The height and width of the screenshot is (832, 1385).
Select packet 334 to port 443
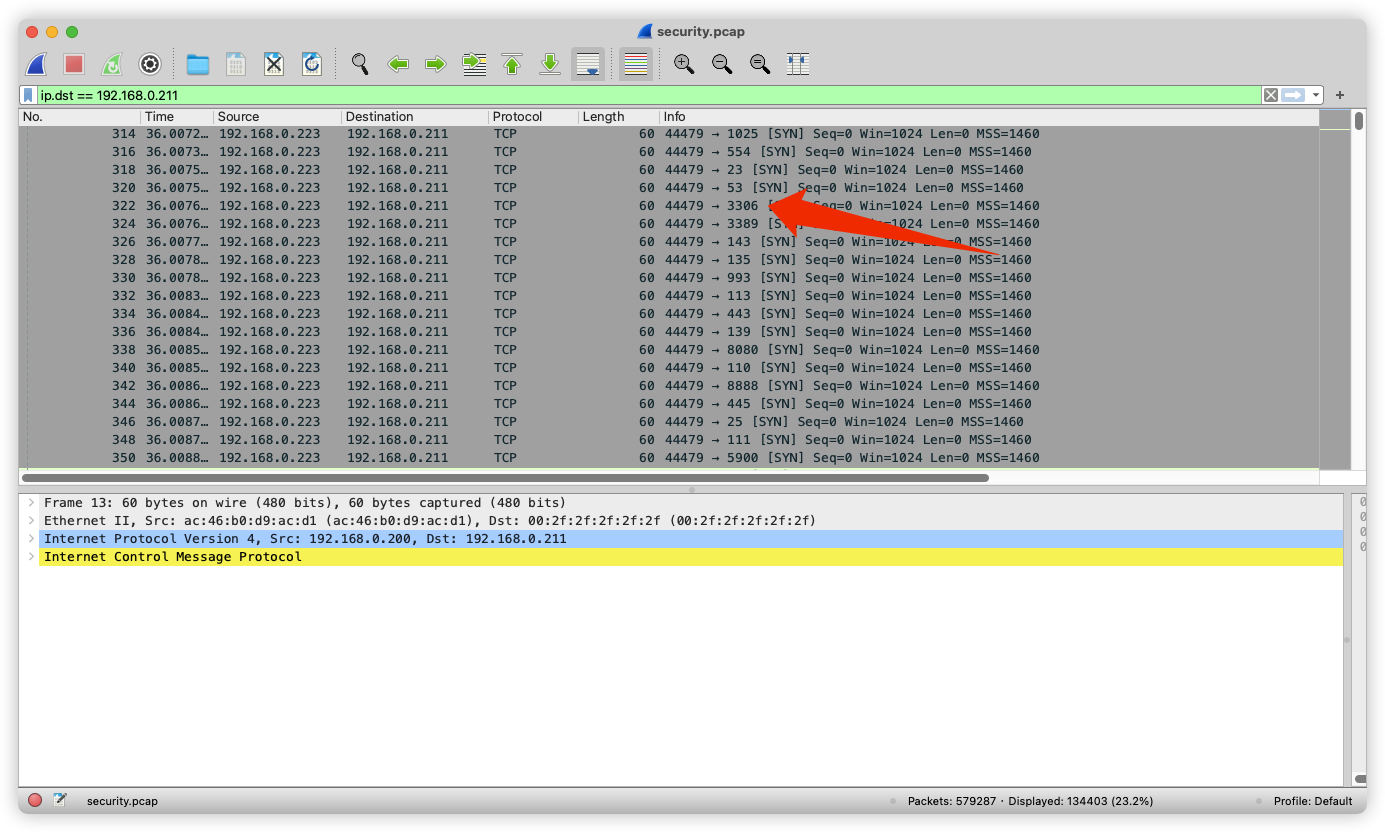(669, 314)
